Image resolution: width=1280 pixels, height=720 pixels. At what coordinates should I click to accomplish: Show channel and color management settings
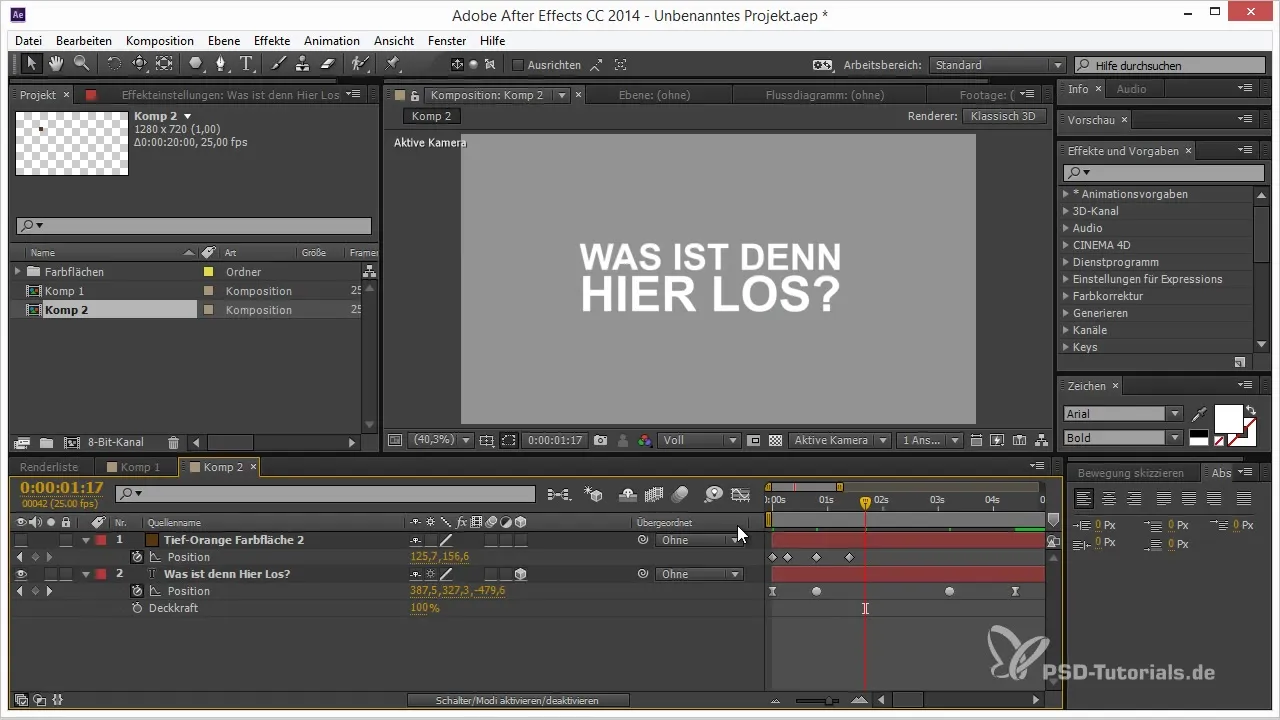coord(645,440)
